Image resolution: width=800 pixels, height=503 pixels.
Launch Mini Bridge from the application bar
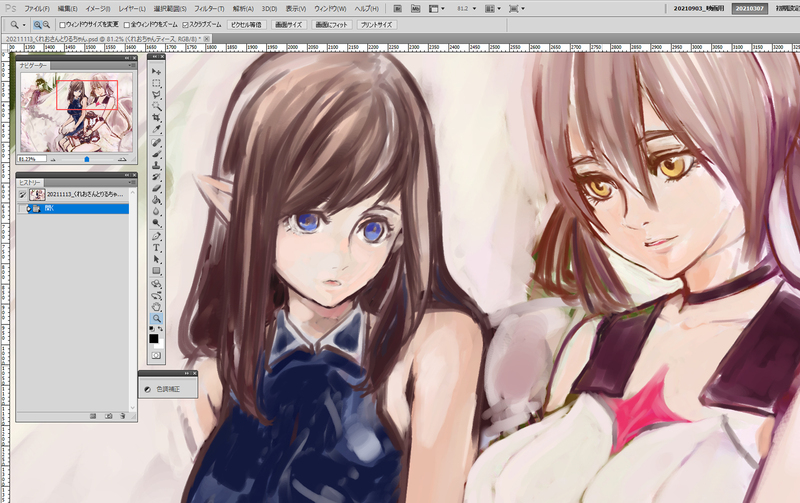pyautogui.click(x=416, y=9)
